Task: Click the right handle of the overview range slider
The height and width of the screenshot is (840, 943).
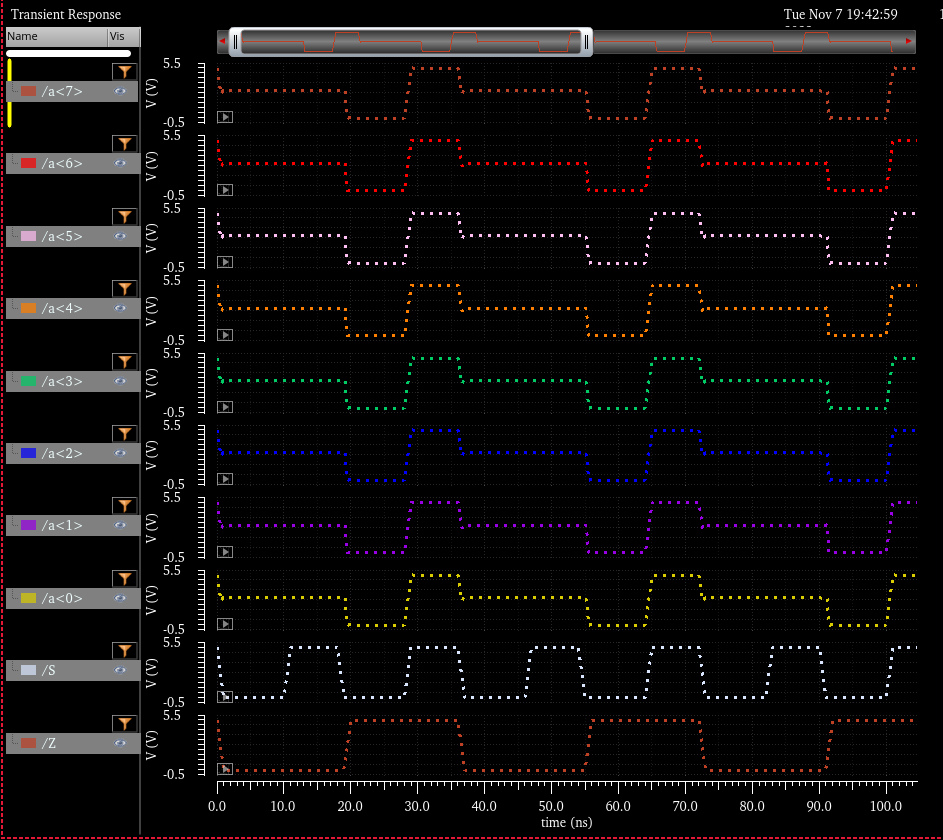Action: (x=586, y=42)
